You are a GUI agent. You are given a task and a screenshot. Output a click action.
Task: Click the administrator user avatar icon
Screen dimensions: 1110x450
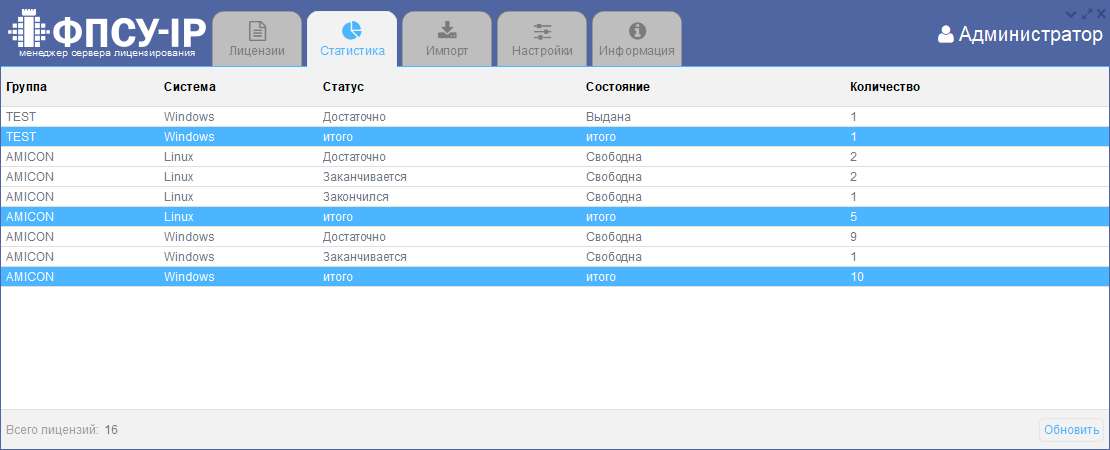pyautogui.click(x=946, y=35)
